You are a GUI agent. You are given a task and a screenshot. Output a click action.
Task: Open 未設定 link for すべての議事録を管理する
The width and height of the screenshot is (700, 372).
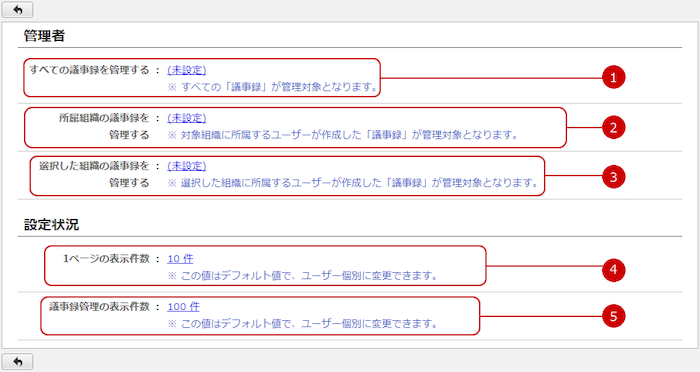tap(187, 70)
